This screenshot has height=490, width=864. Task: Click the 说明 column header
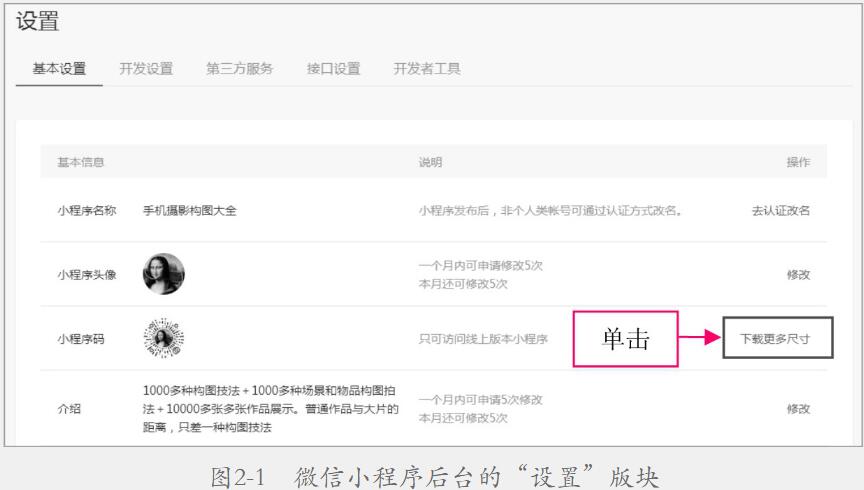tap(430, 162)
